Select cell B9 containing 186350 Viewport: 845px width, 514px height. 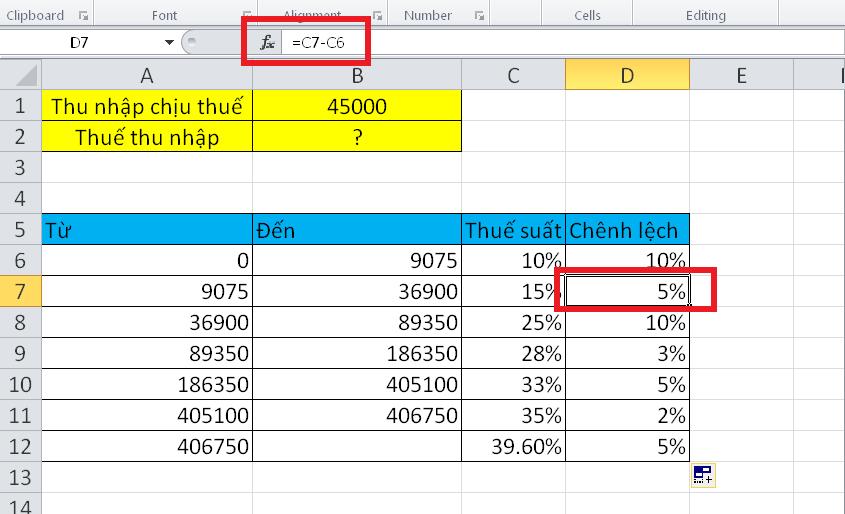coord(357,353)
